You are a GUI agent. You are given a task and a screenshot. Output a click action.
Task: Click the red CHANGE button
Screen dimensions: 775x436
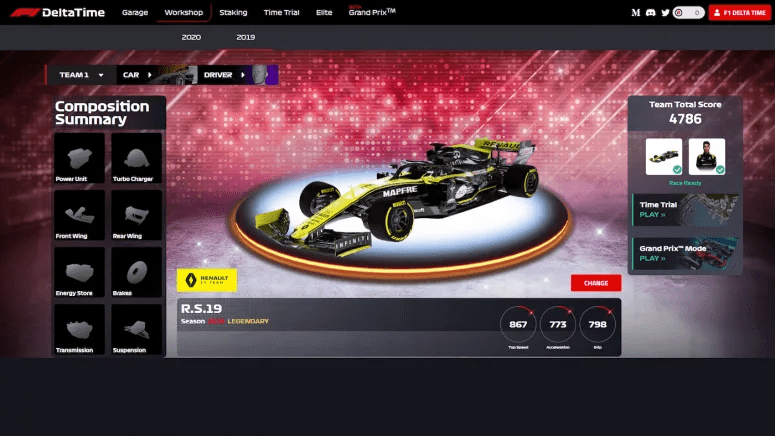point(596,283)
